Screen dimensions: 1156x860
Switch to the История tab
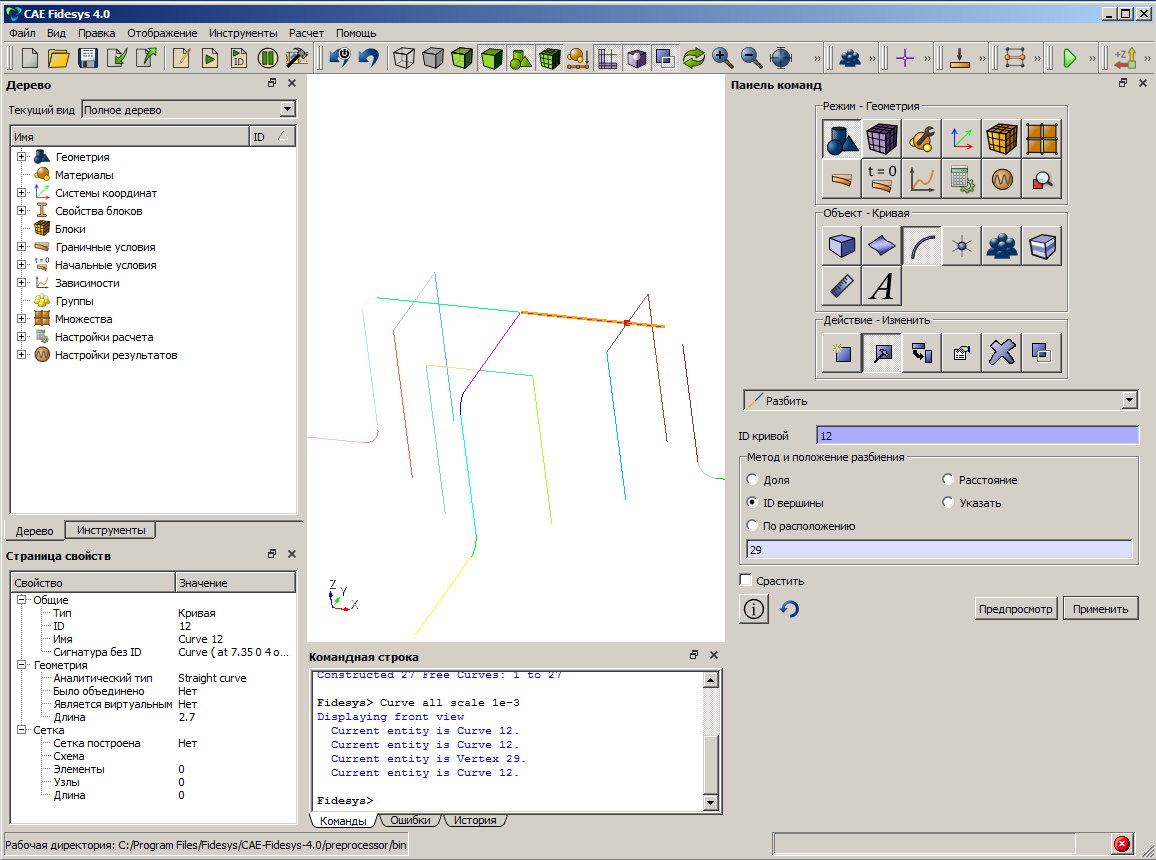(x=475, y=820)
